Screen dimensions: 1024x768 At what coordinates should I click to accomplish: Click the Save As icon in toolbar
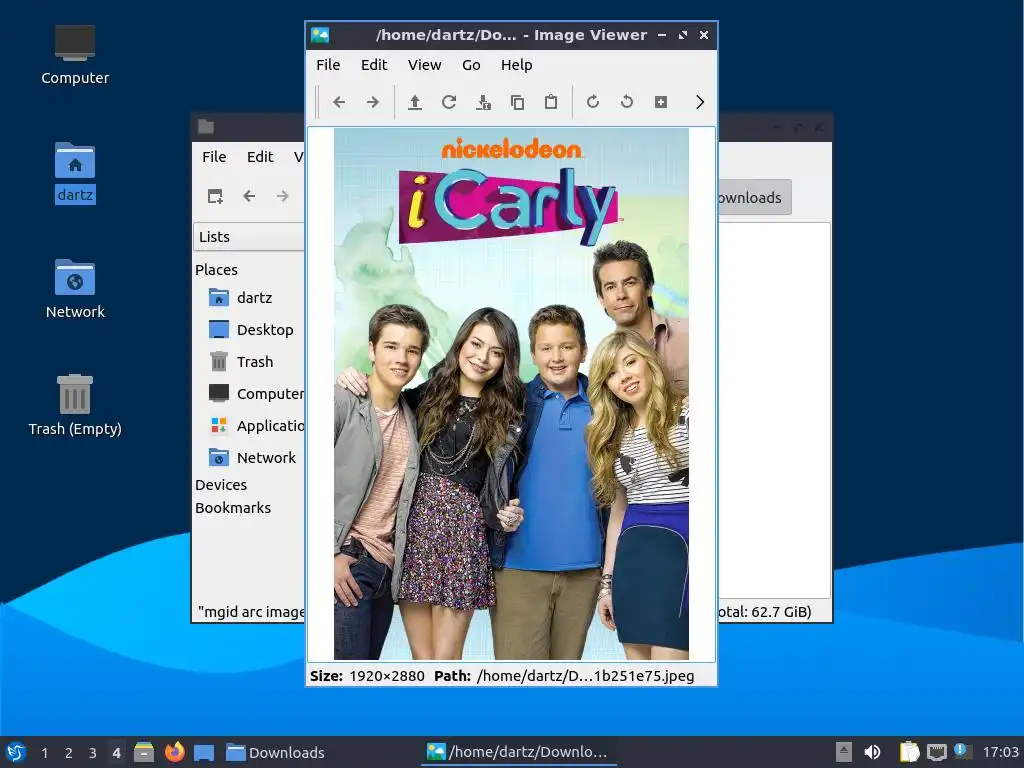(x=483, y=102)
